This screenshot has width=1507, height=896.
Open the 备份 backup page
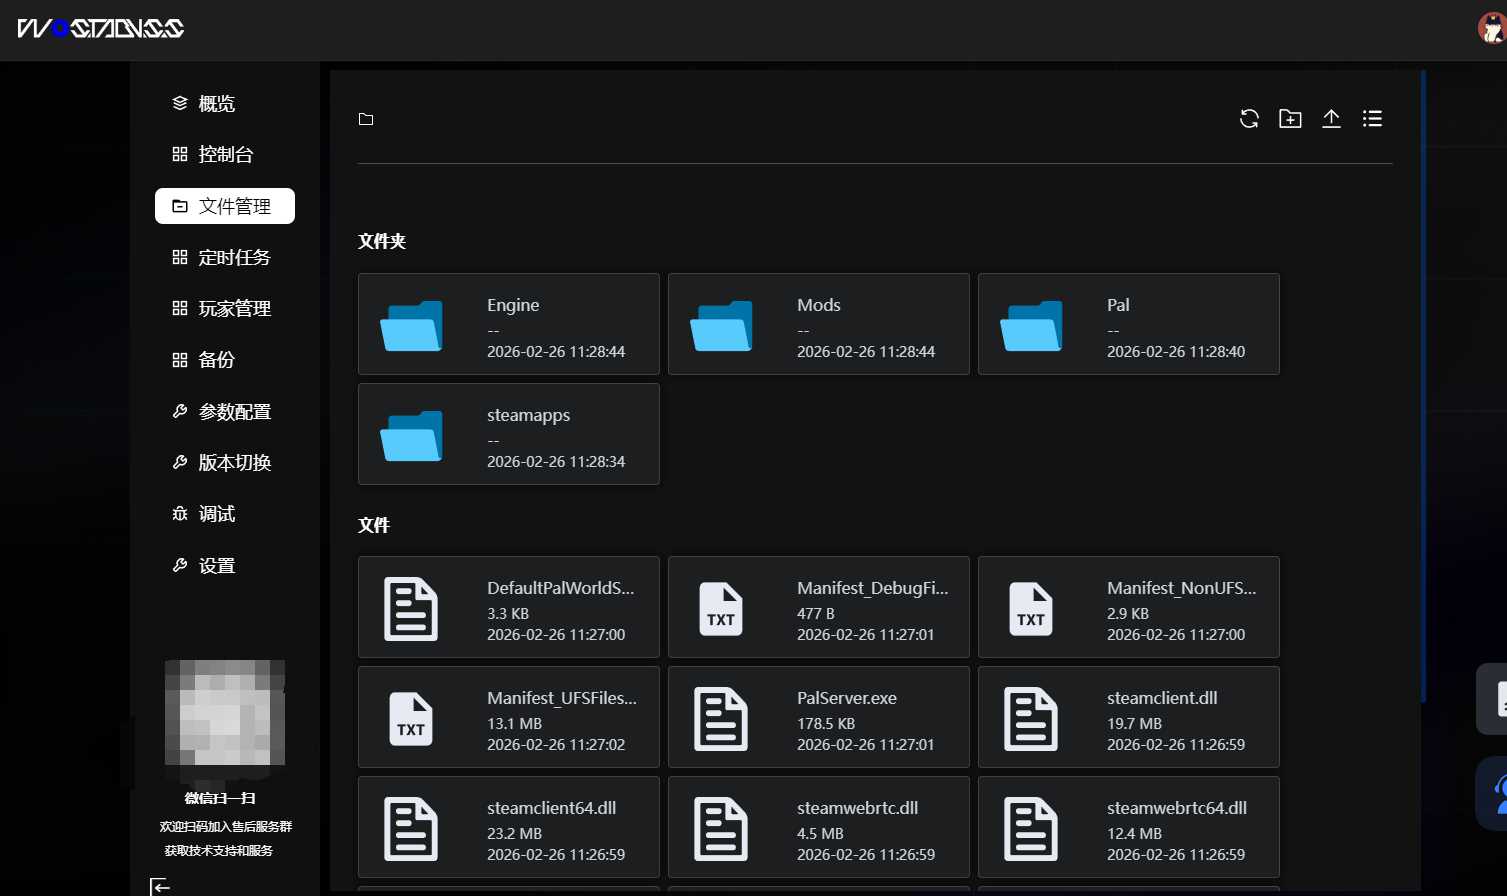click(225, 360)
